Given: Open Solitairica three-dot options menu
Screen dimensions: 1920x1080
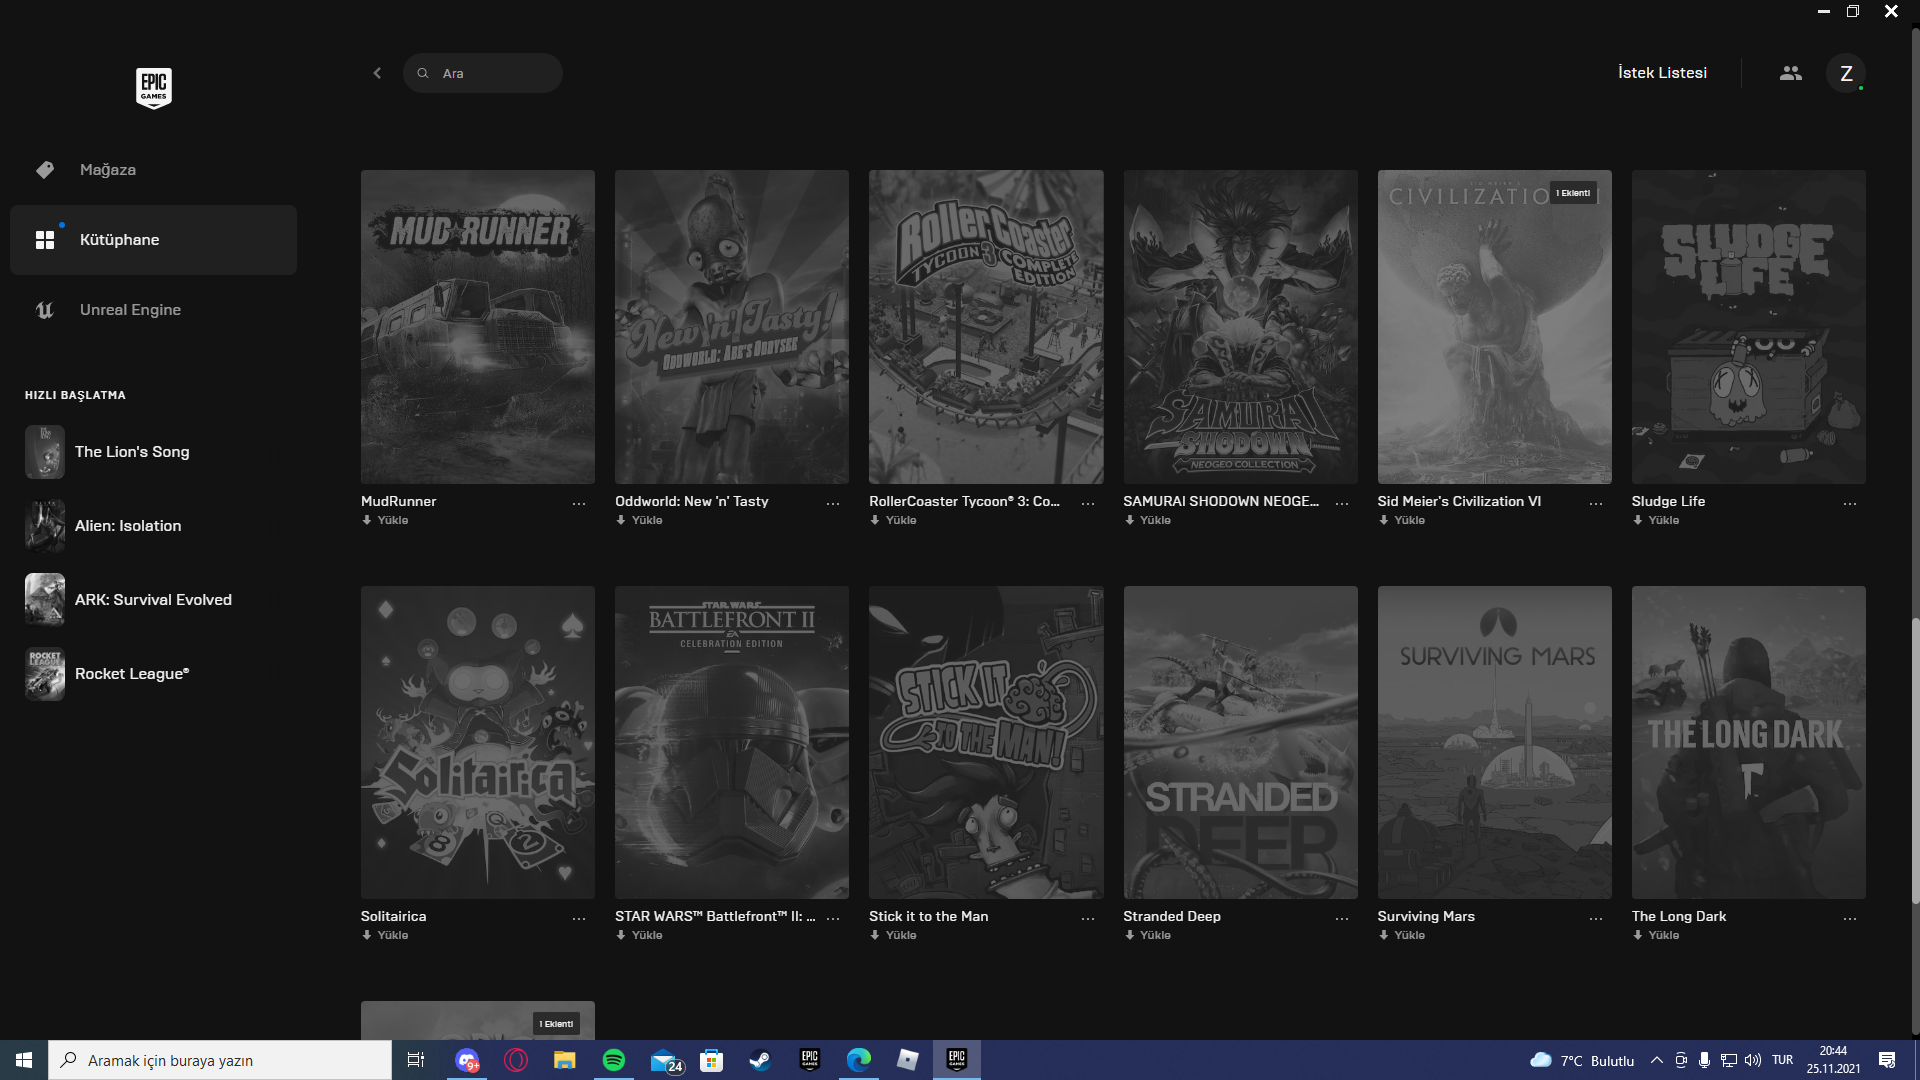Looking at the screenshot, I should point(579,919).
